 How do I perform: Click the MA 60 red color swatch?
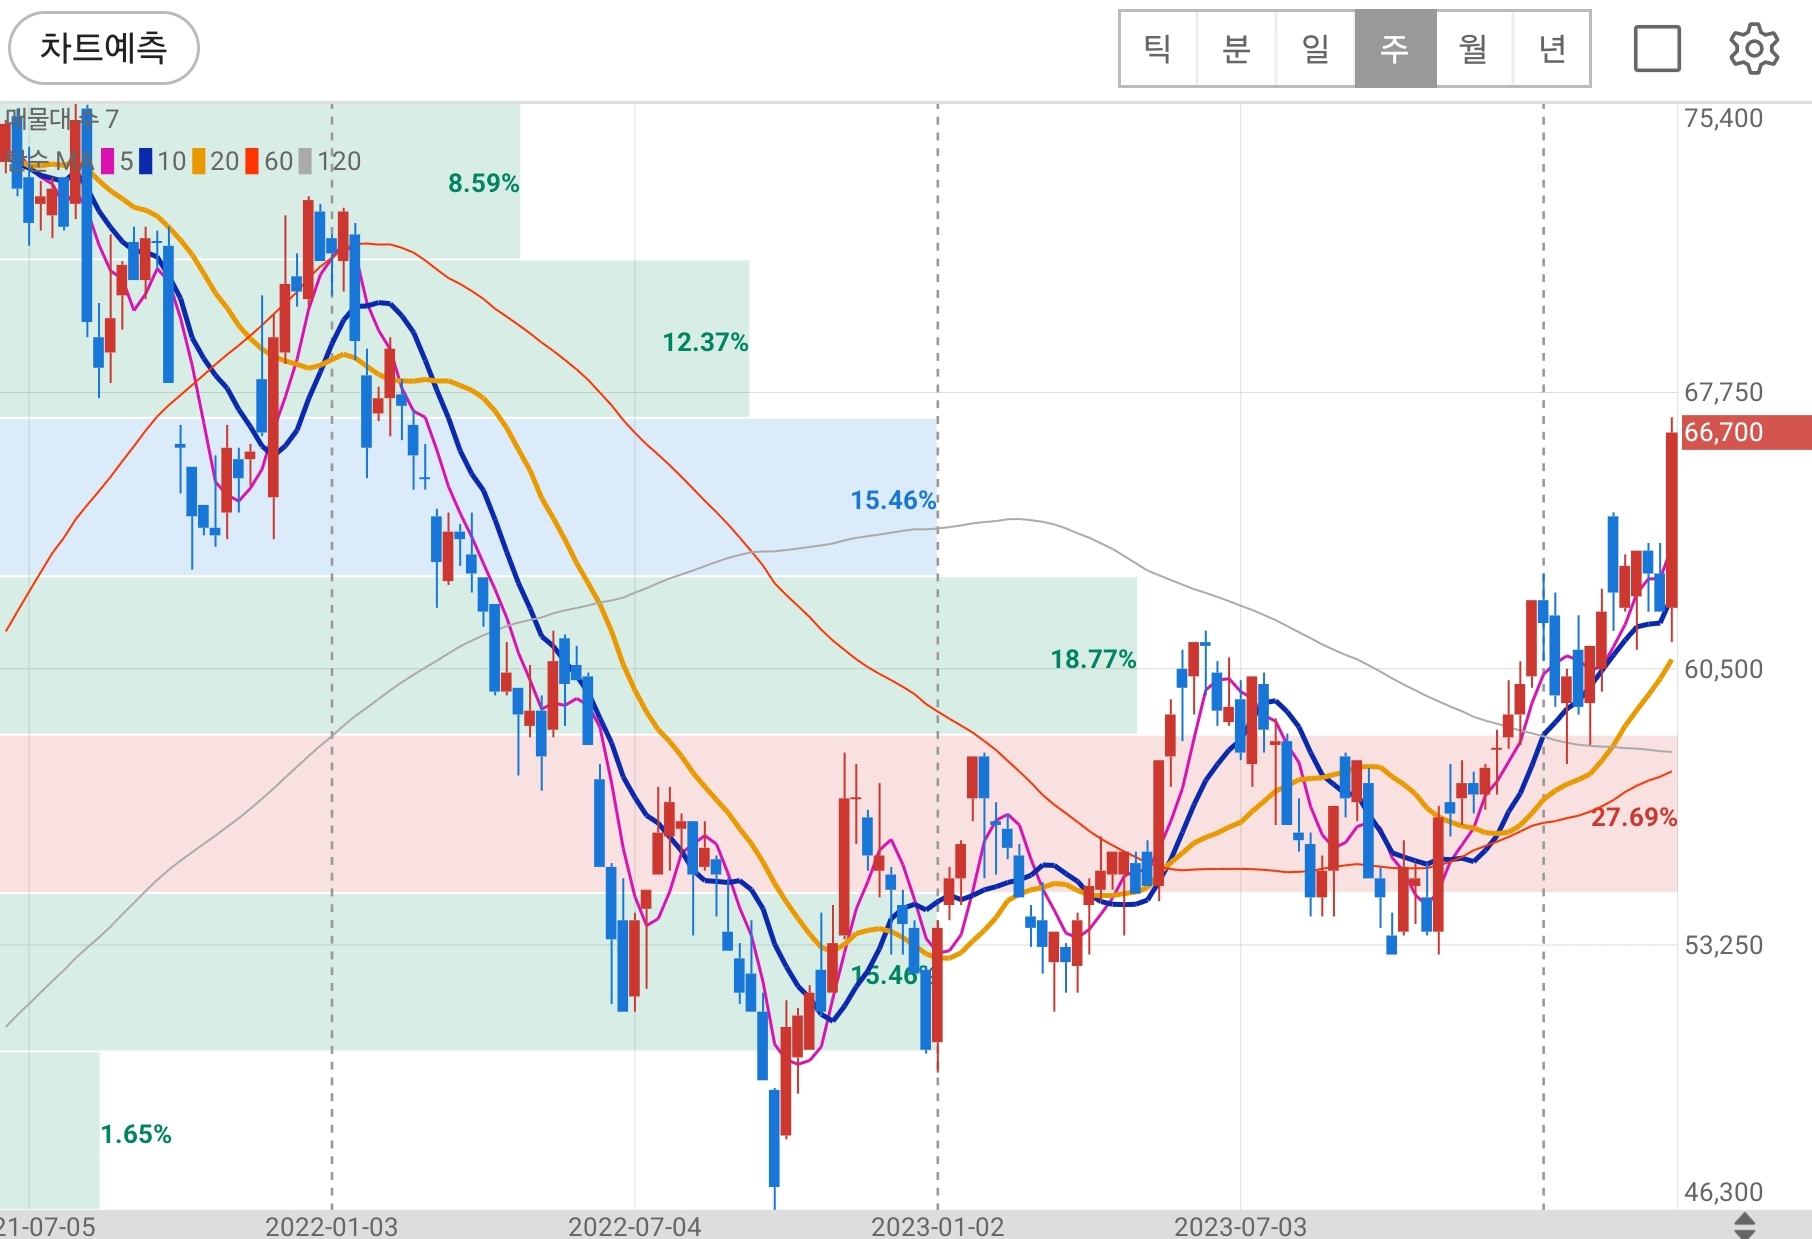click(252, 161)
